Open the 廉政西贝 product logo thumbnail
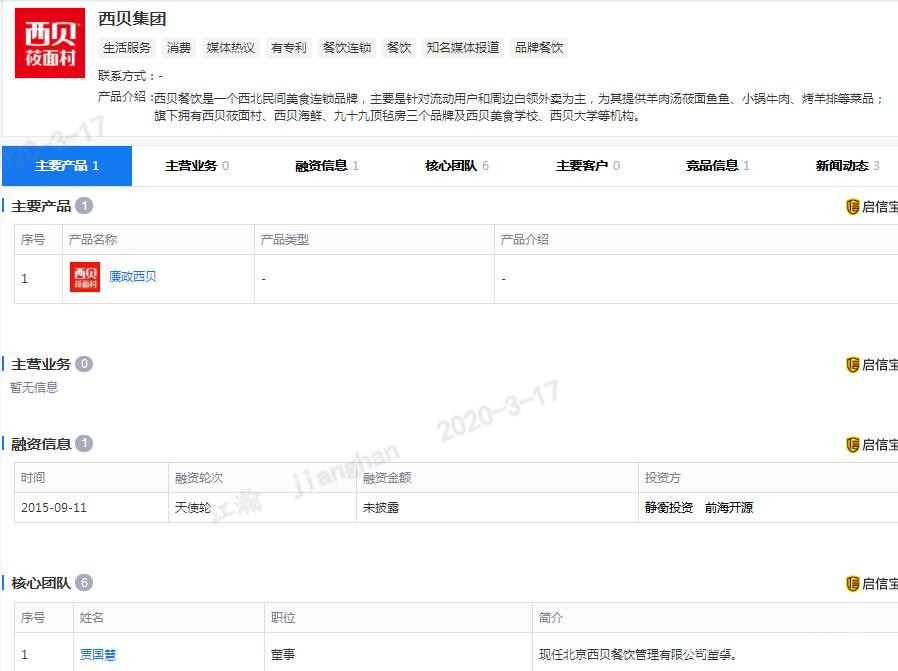This screenshot has height=671, width=898. (x=85, y=277)
